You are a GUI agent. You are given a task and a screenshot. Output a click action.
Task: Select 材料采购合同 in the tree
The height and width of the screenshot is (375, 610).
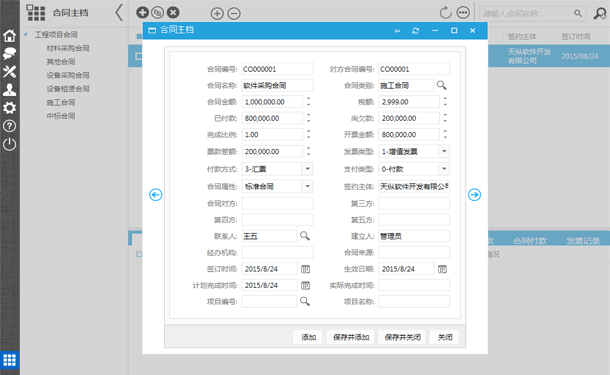pos(68,48)
